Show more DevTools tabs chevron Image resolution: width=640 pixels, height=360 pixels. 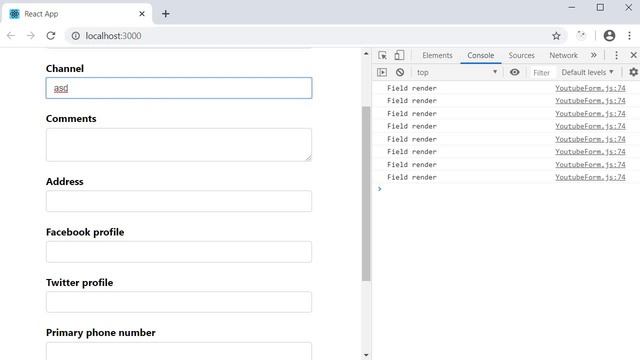[593, 55]
